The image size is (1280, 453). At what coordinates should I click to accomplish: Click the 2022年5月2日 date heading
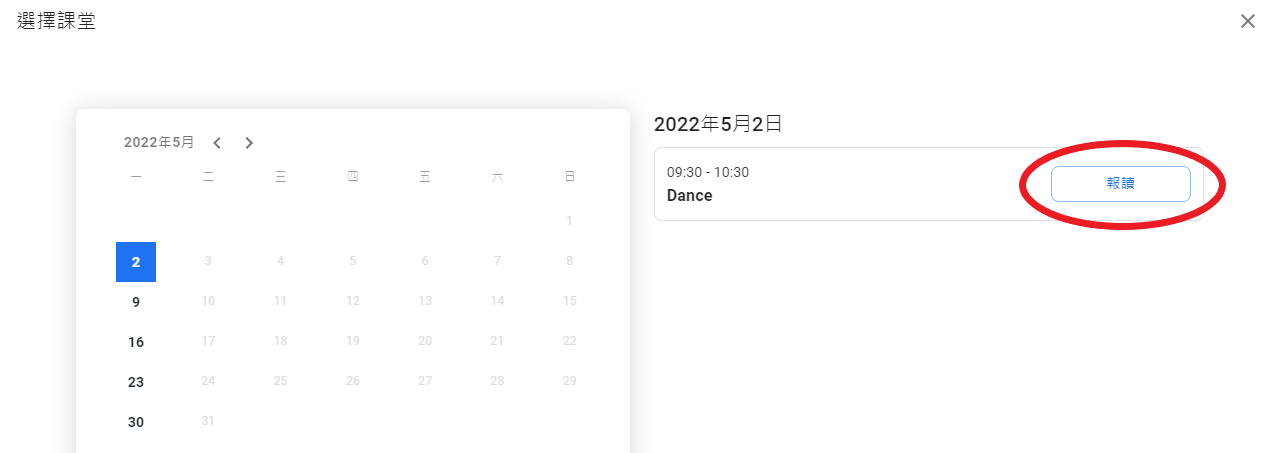coord(717,124)
